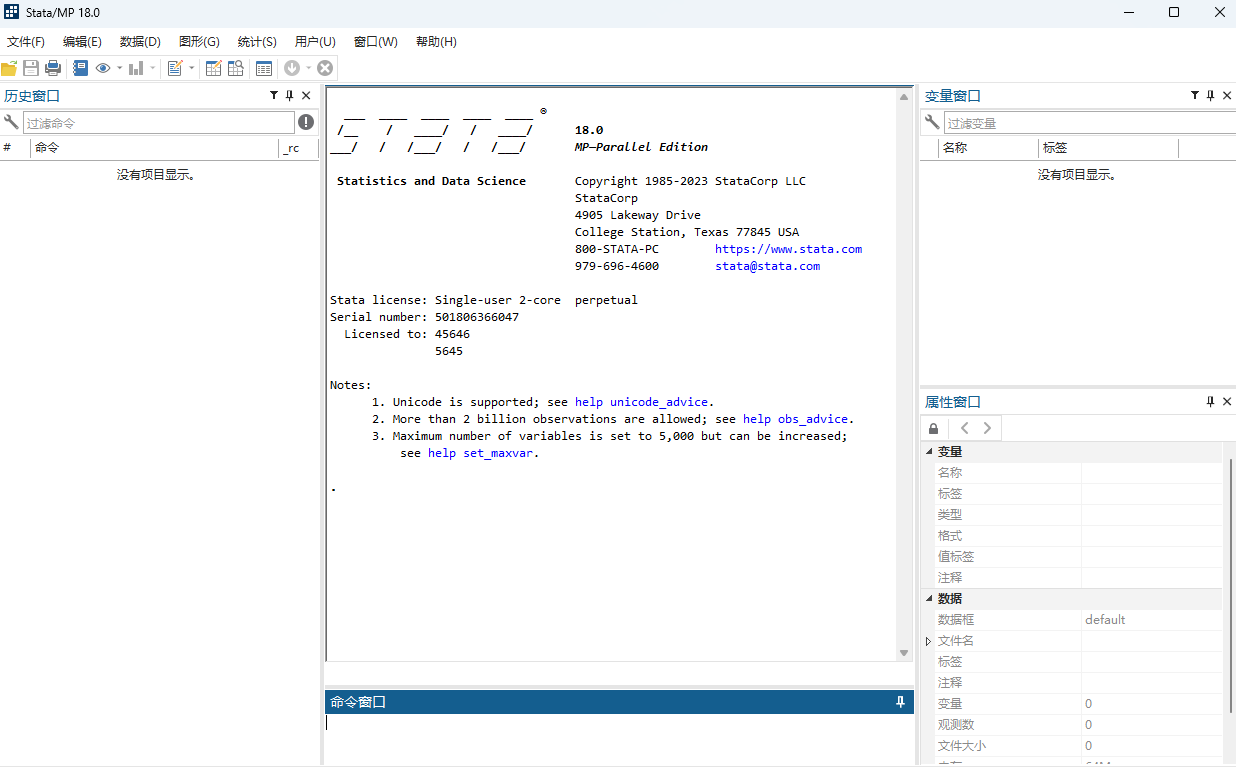Toggle pin on the Properties window
The width and height of the screenshot is (1236, 770).
(x=1210, y=402)
